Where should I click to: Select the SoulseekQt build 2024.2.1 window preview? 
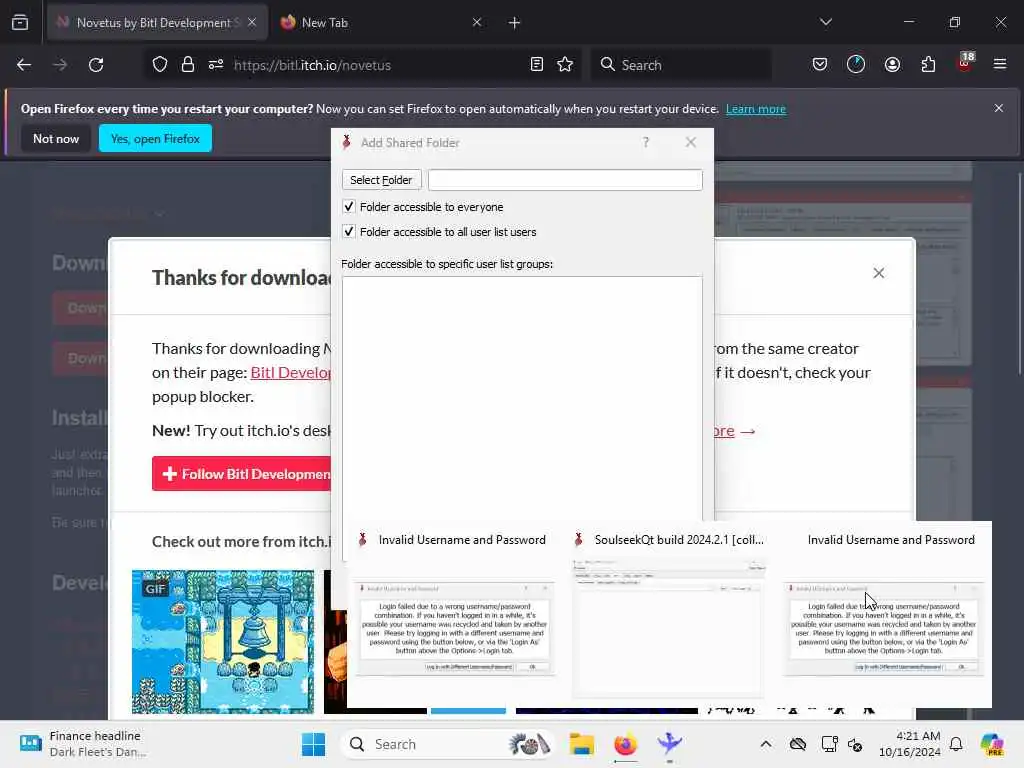[669, 614]
